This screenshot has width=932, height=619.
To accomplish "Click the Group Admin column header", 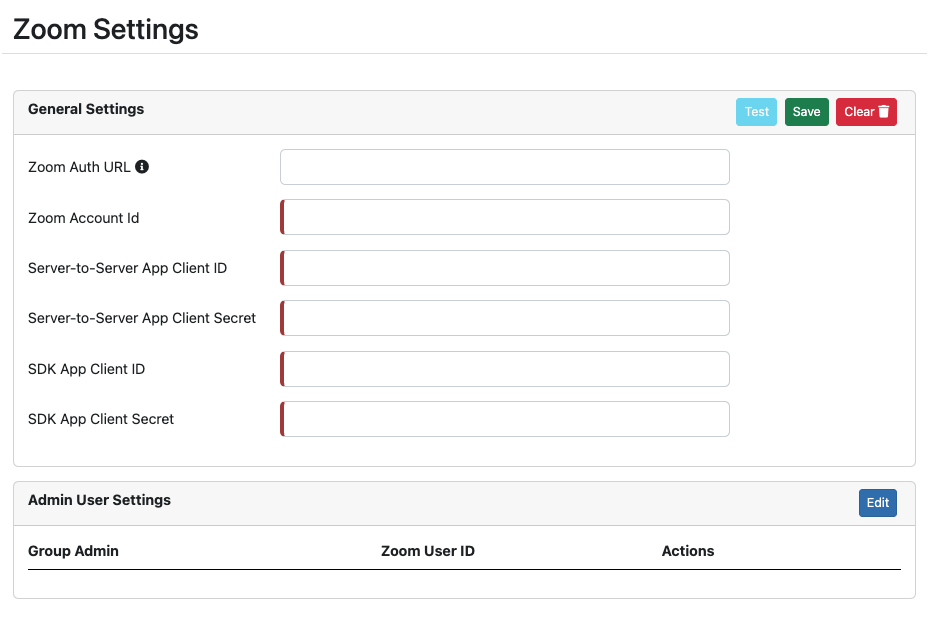I will coord(73,551).
